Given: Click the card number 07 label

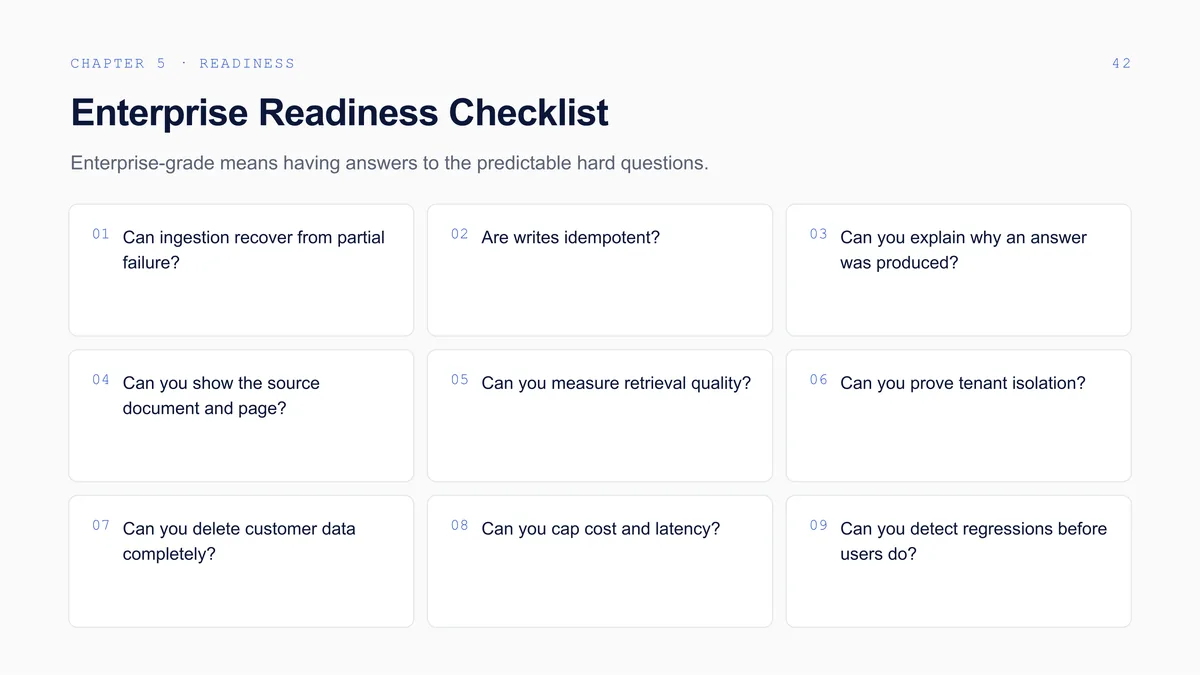Looking at the screenshot, I should point(101,525).
